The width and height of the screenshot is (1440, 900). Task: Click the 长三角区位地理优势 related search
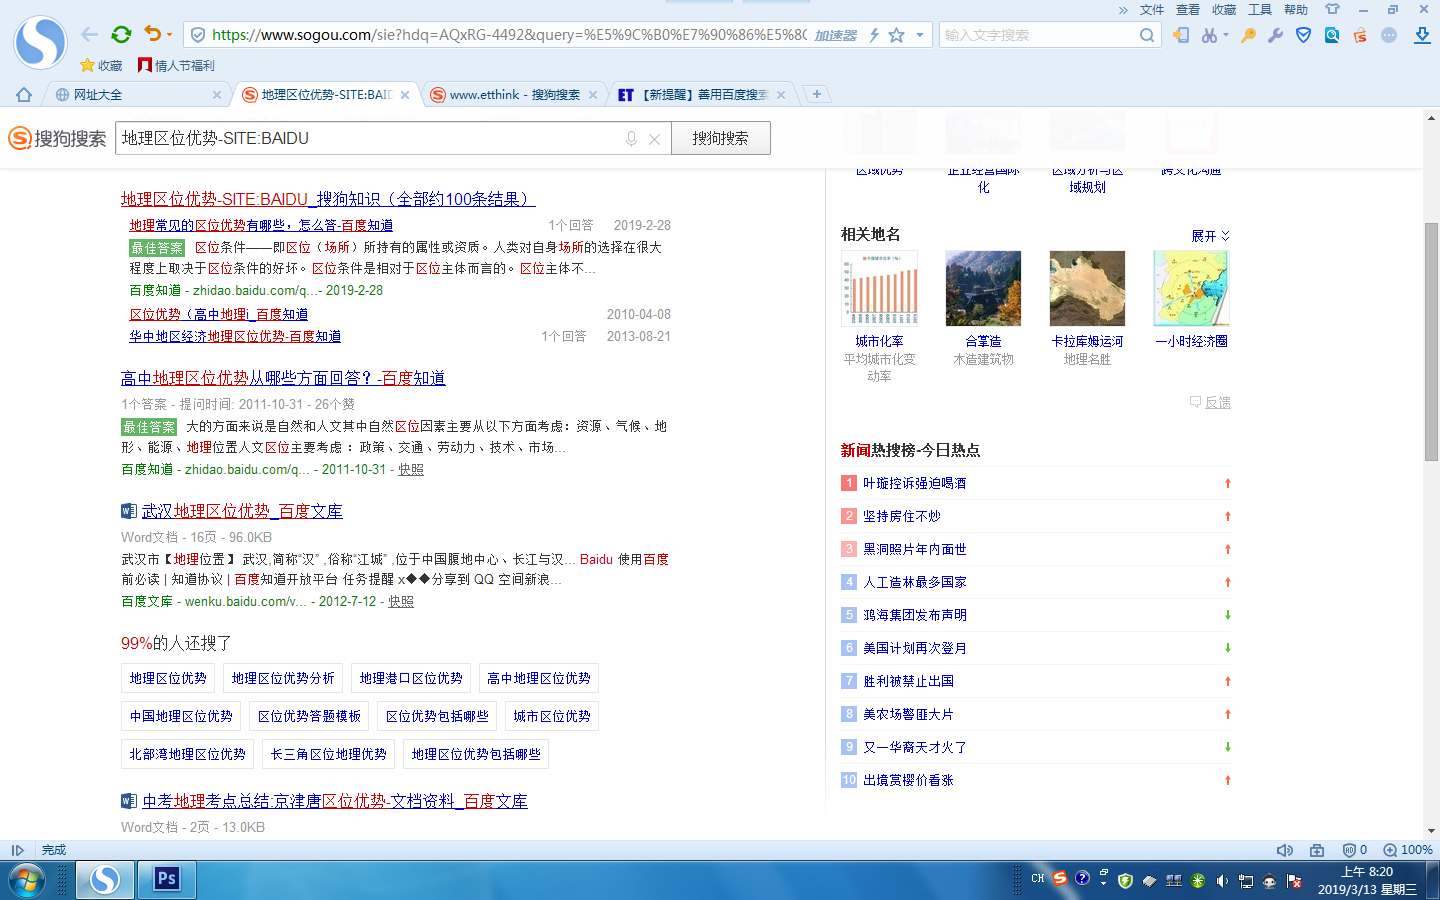click(328, 754)
